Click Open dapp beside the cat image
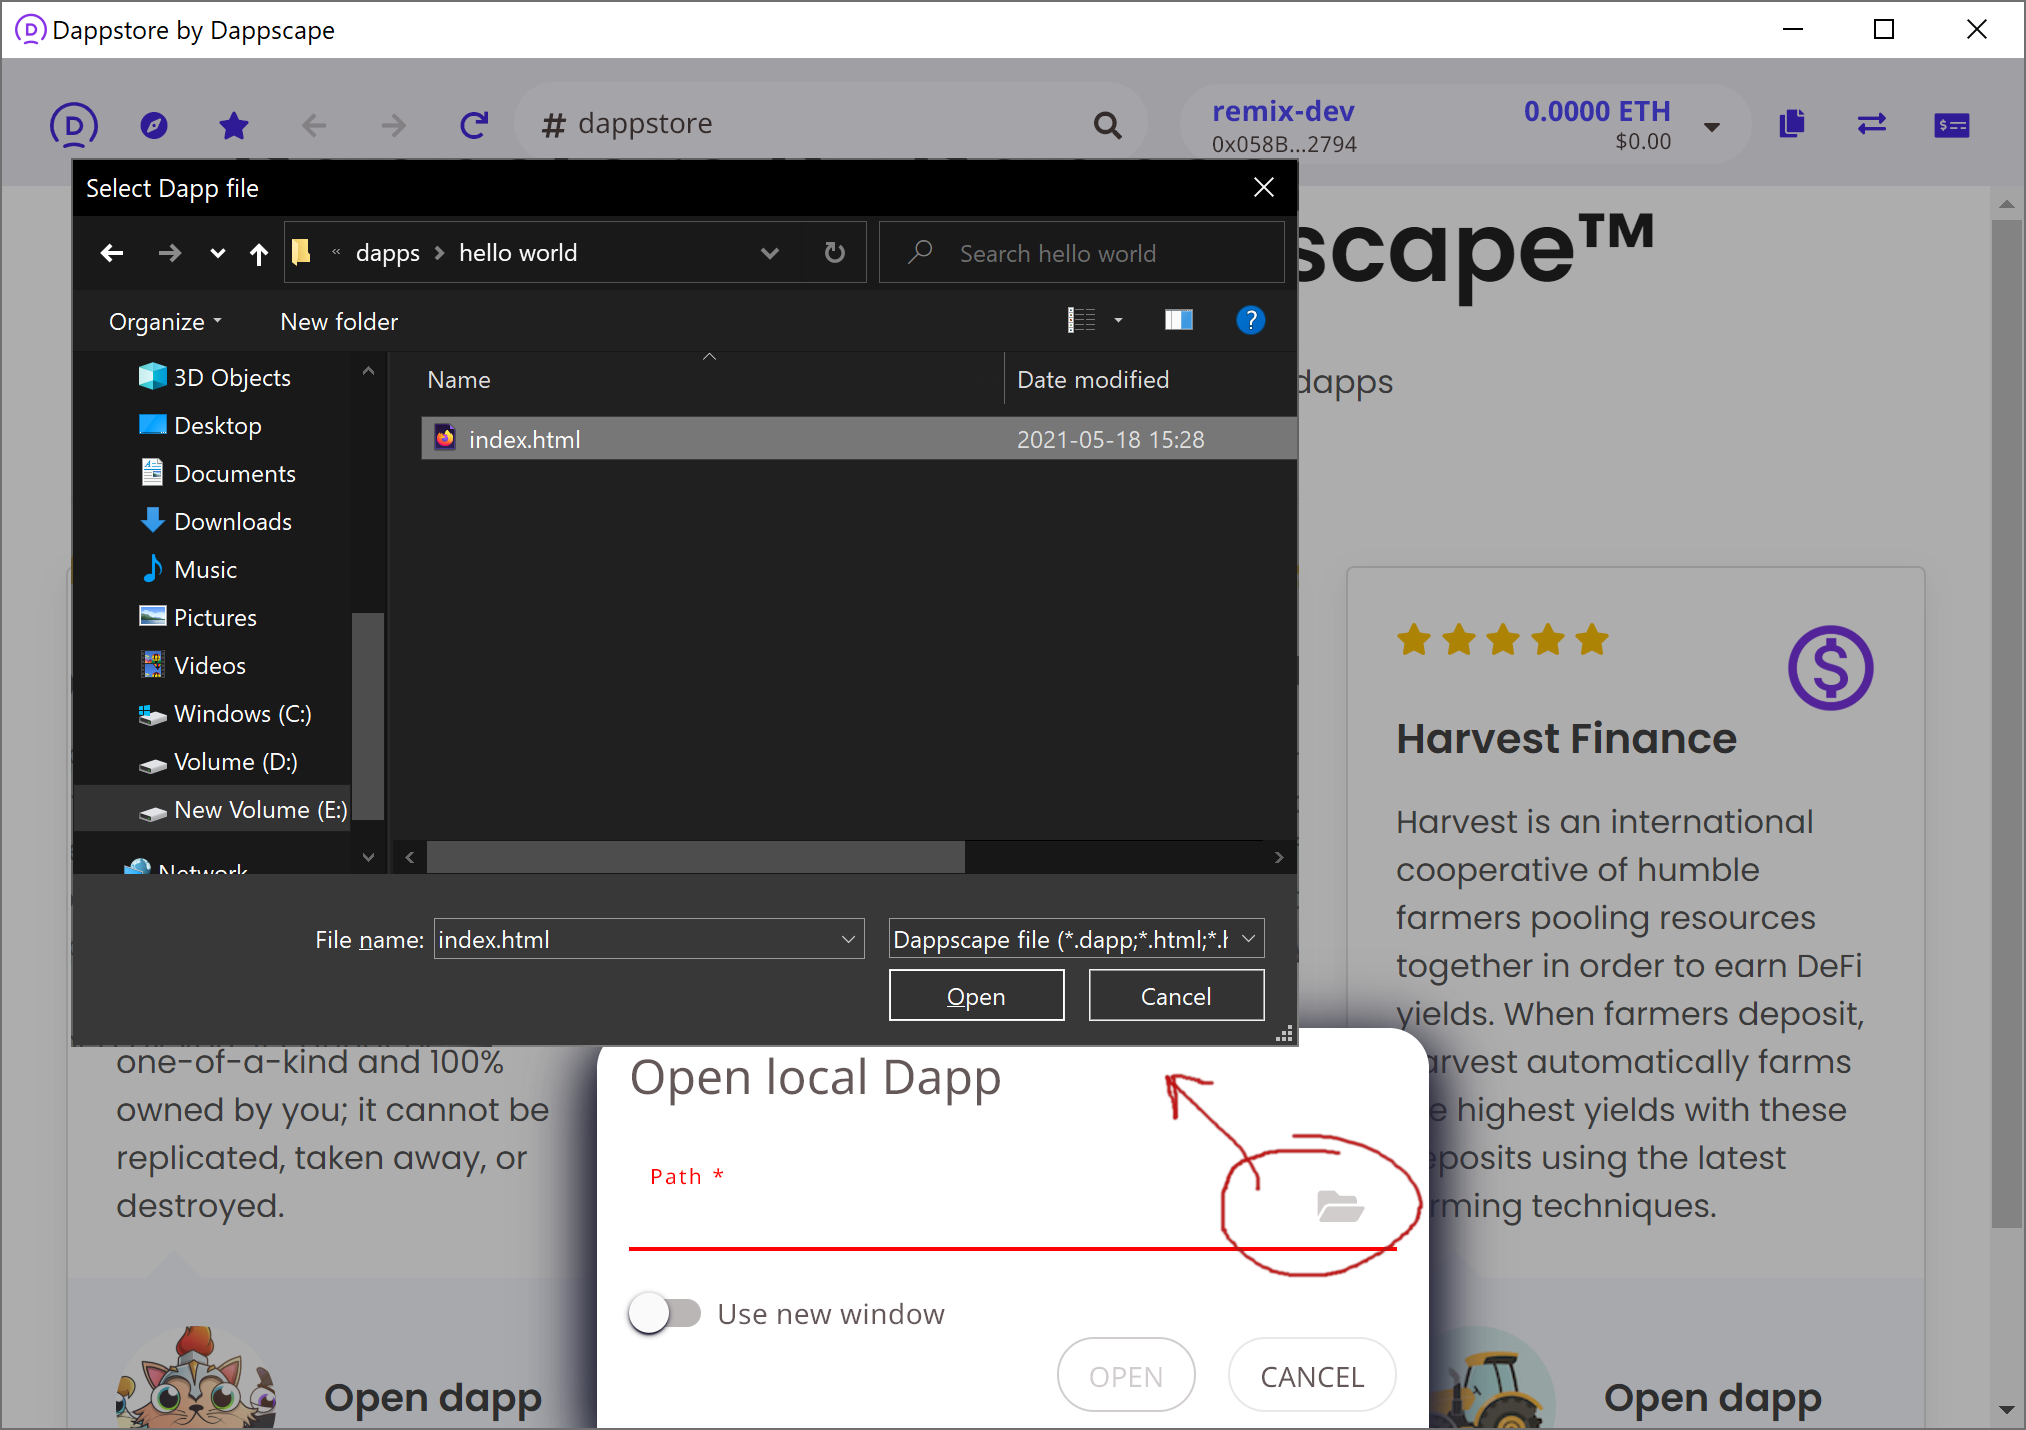This screenshot has width=2026, height=1430. (433, 1398)
